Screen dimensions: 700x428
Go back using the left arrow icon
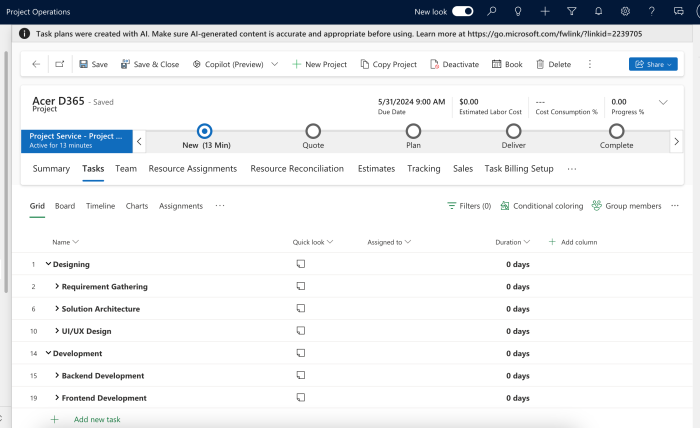click(x=36, y=64)
